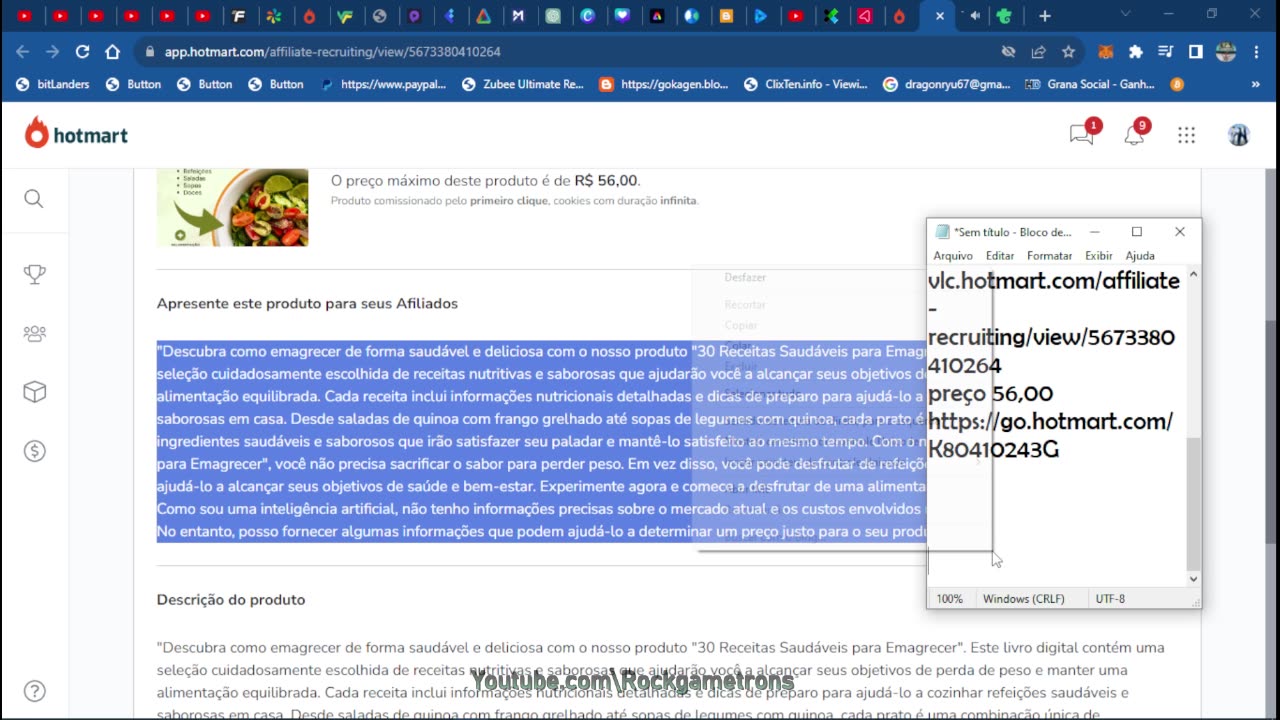Click the salad product thumbnail image
This screenshot has width=1280, height=720.
(232, 207)
